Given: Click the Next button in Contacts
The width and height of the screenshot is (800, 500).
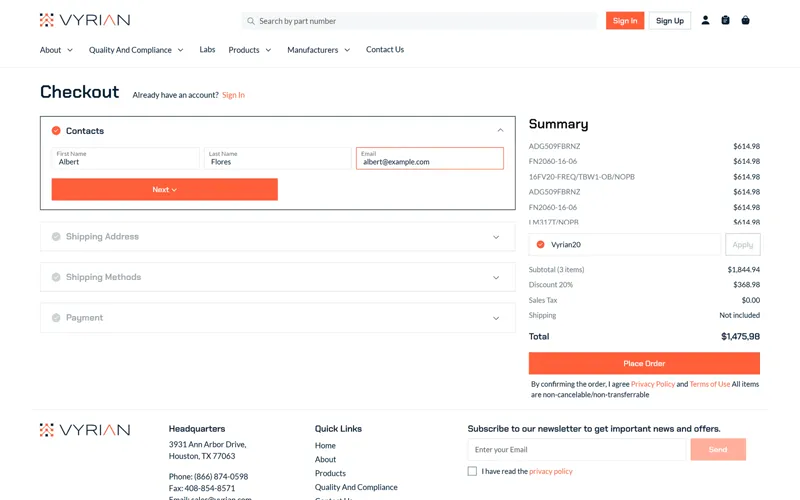Looking at the screenshot, I should (164, 189).
